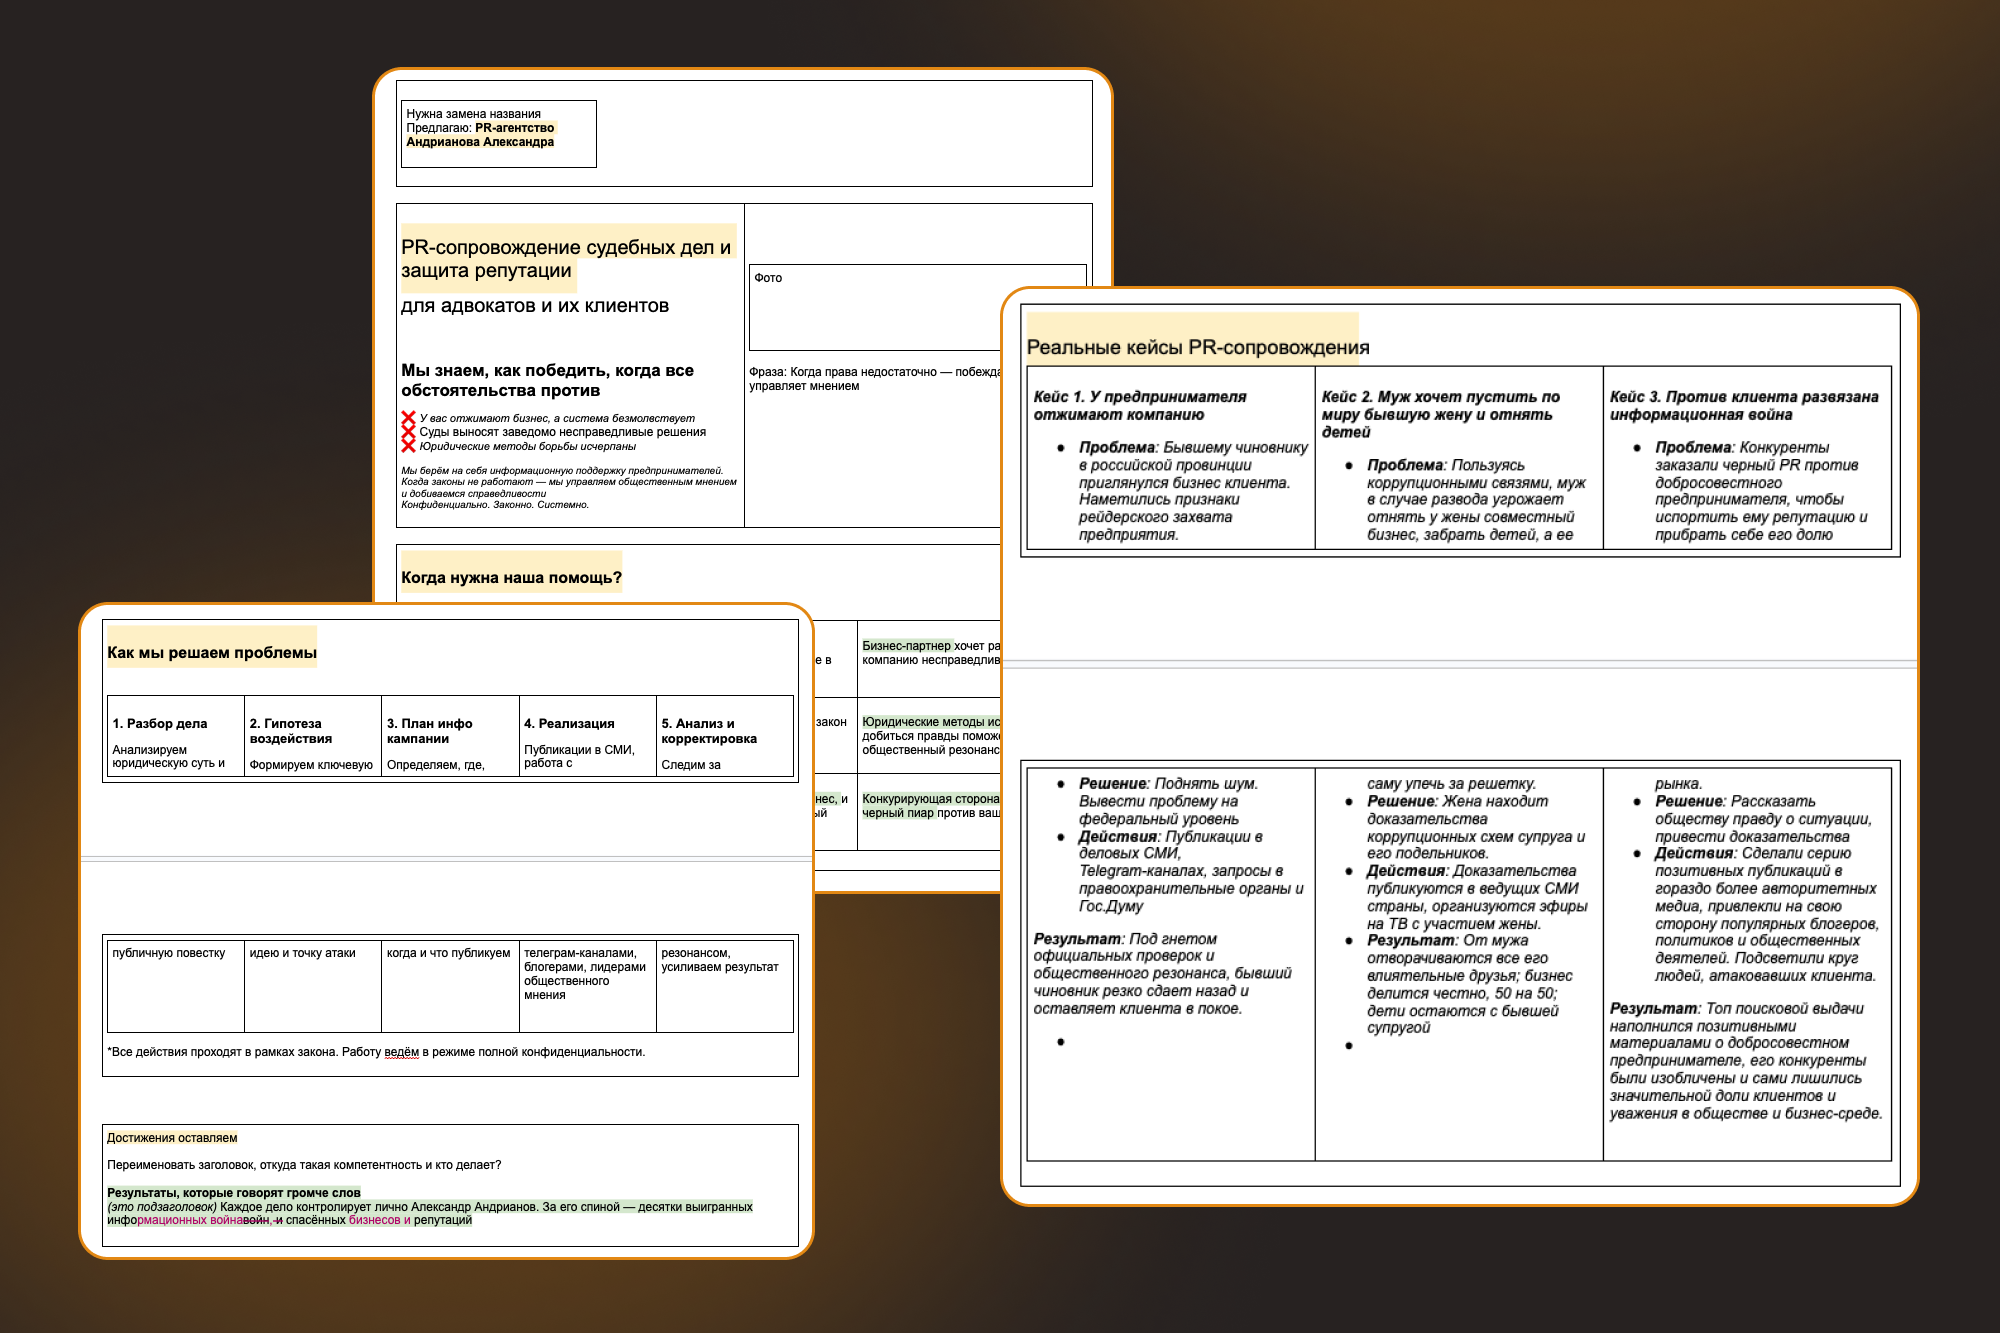The image size is (2000, 1333).
Task: Click green-highlighted 'Бизнес-партнер' text
Action: tap(908, 646)
